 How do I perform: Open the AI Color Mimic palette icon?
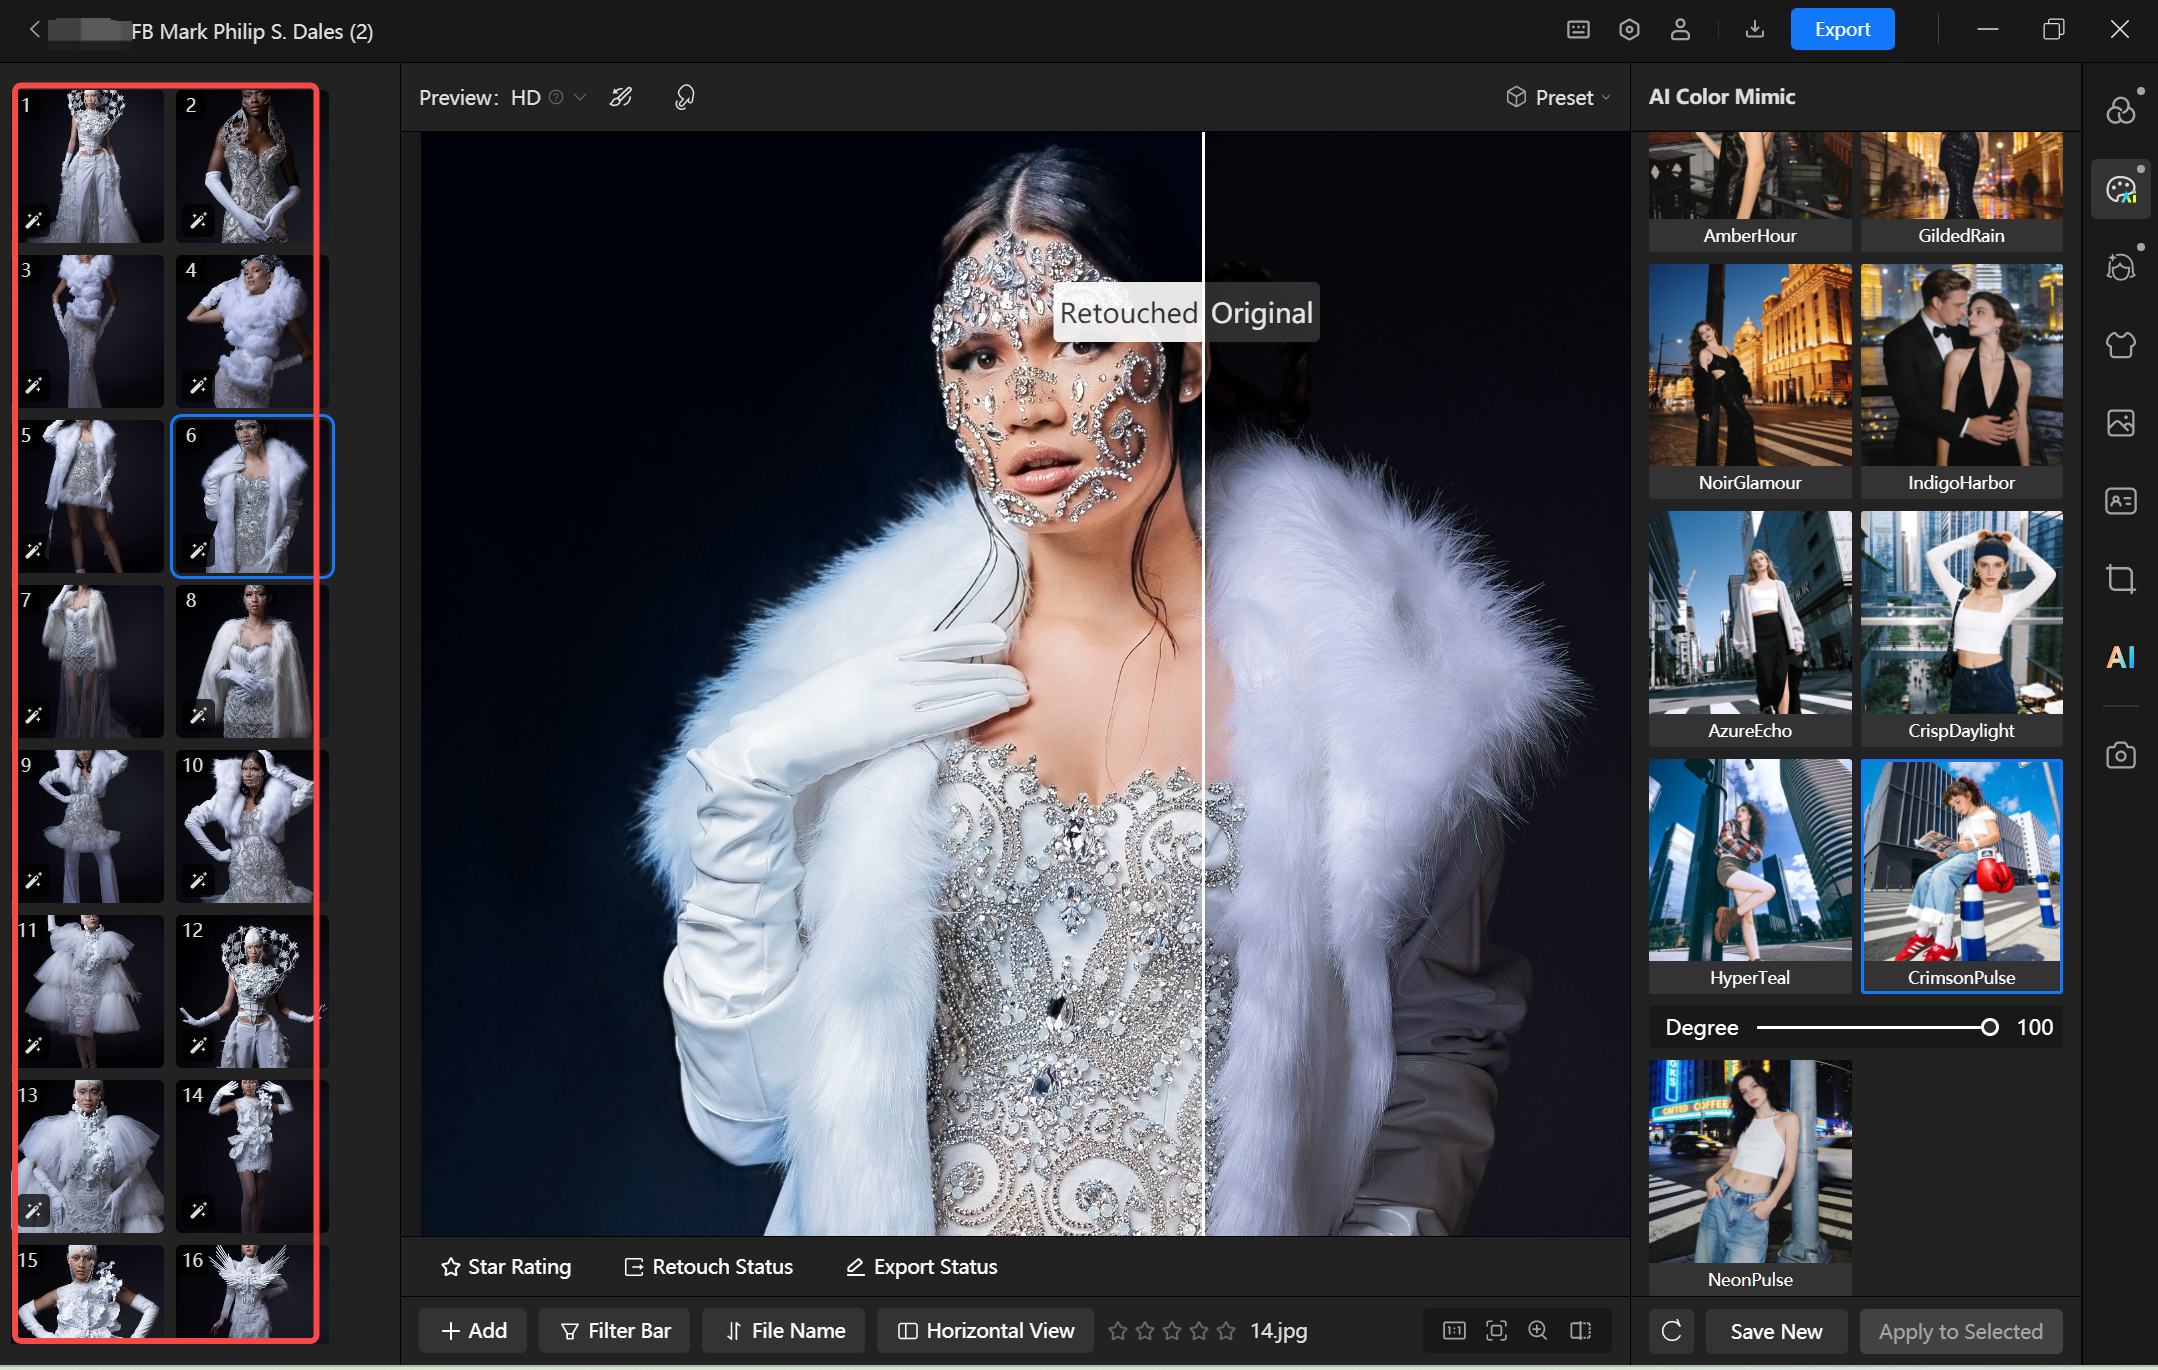(2120, 189)
